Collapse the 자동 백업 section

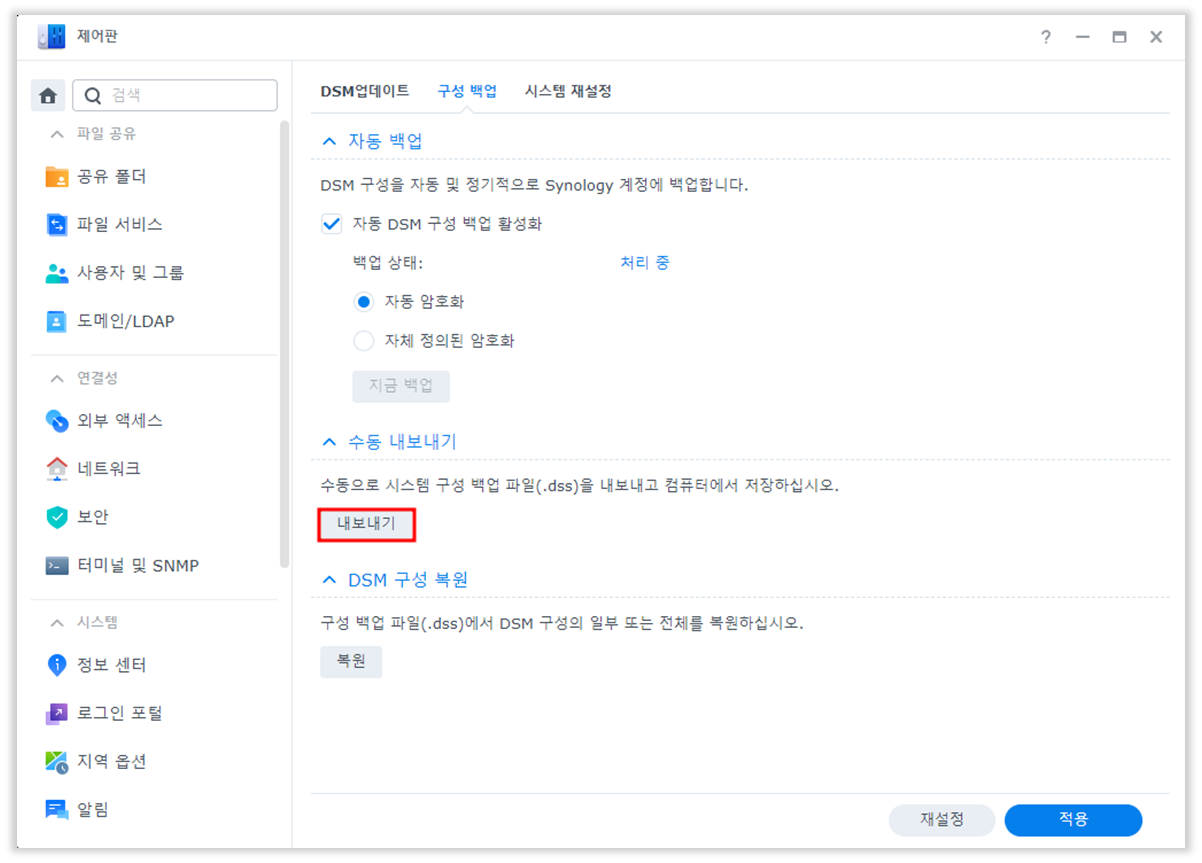pyautogui.click(x=329, y=142)
